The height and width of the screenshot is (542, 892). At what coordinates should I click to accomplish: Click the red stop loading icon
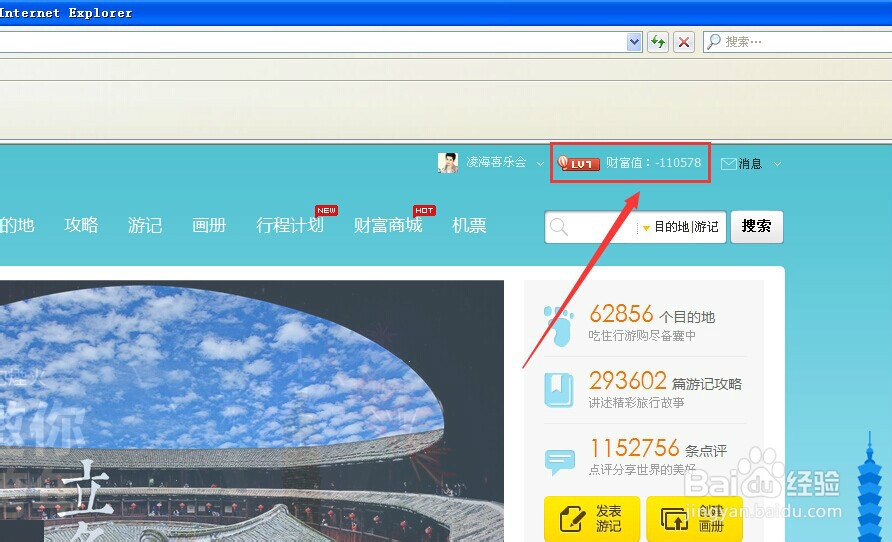pos(684,42)
